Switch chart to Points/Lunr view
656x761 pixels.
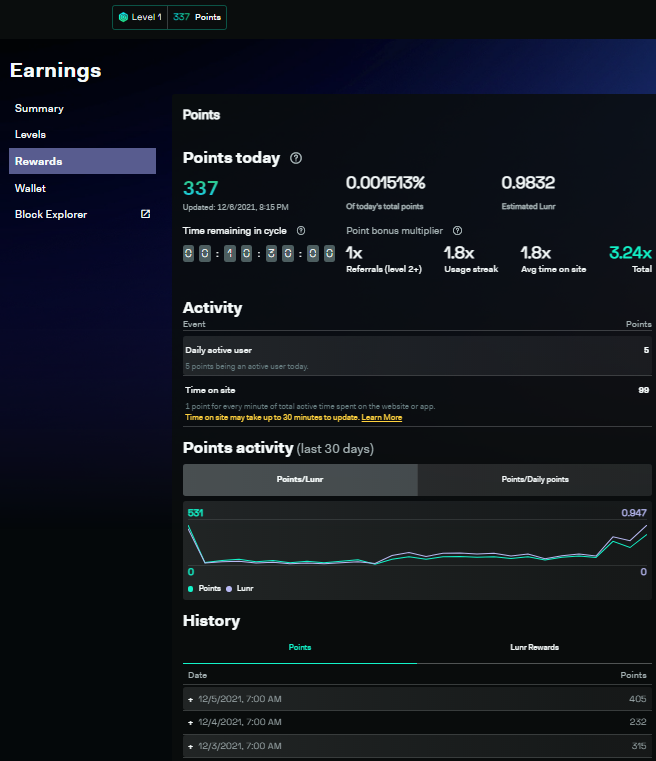pos(300,480)
